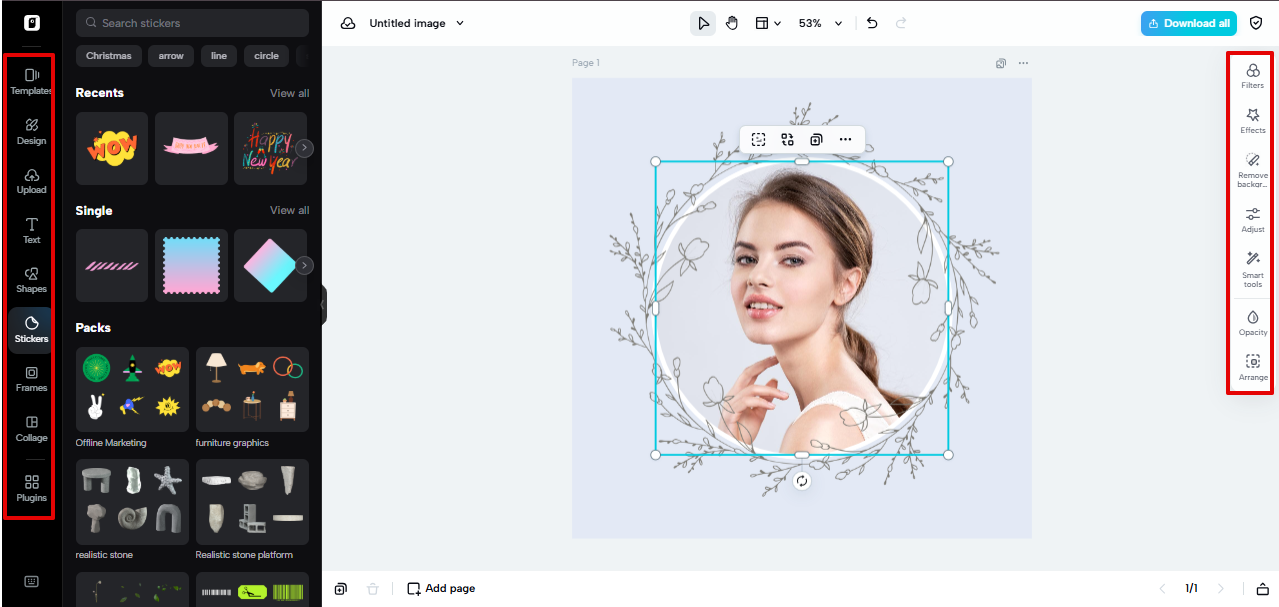Select the gradient diamond sticker
Viewport: 1279px width, 607px height.
(x=270, y=265)
